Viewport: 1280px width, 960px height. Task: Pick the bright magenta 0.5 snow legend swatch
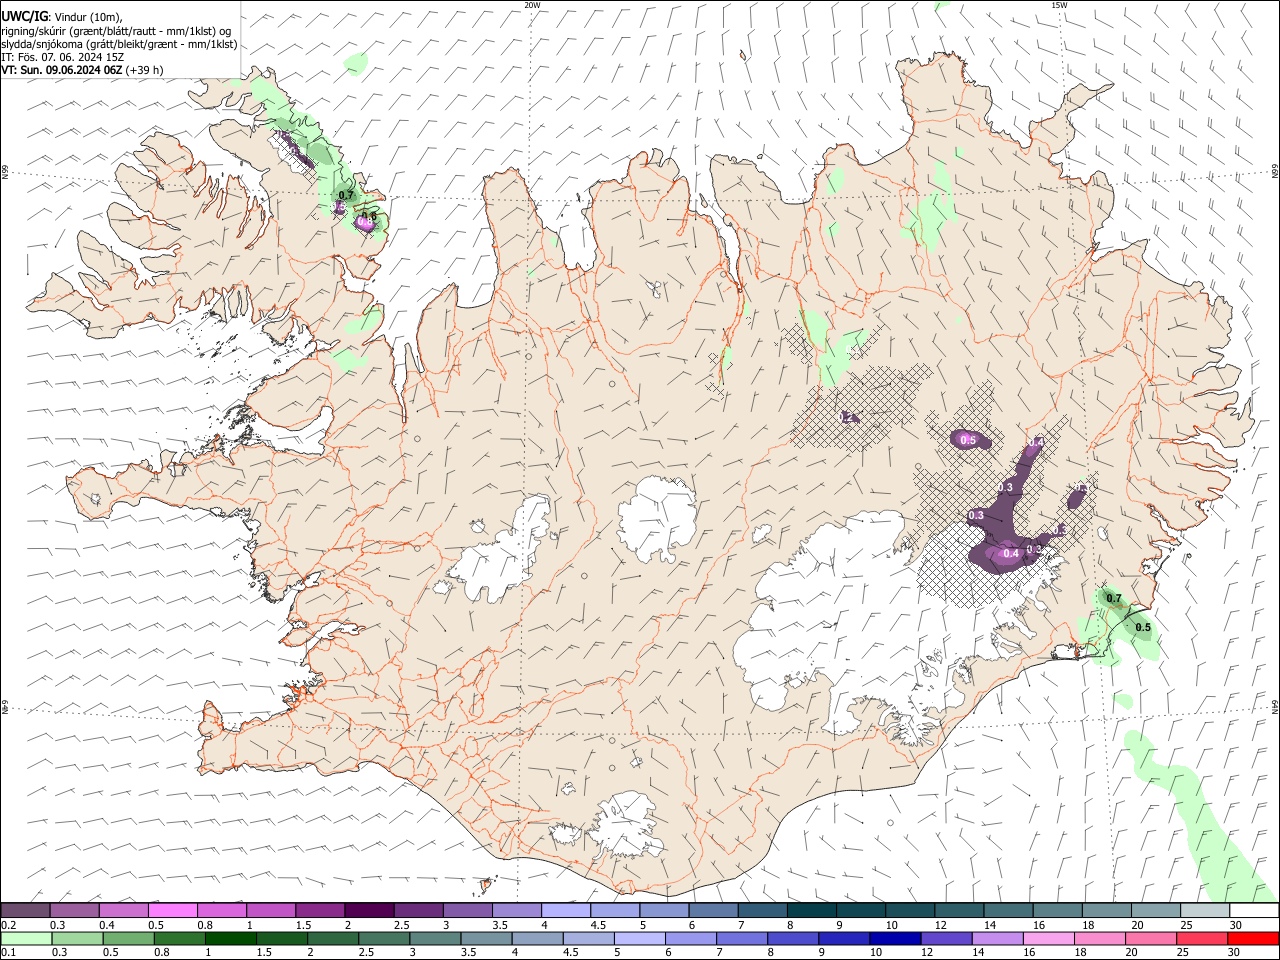click(x=172, y=911)
